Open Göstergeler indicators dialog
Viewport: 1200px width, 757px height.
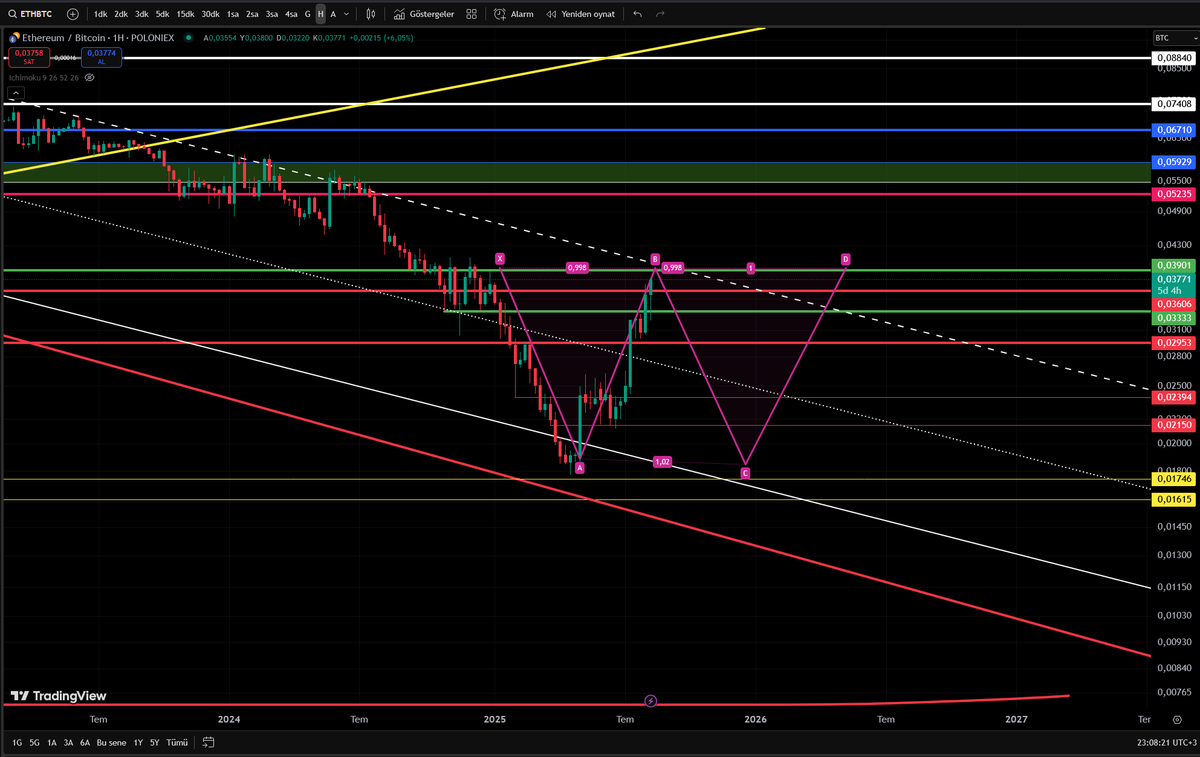[x=425, y=15]
